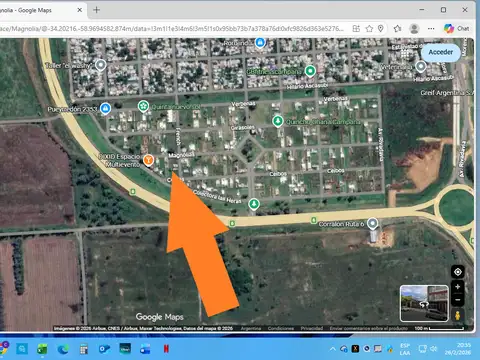The width and height of the screenshot is (480, 360).
Task: Click the volume icon in system tray
Action: pos(433,349)
